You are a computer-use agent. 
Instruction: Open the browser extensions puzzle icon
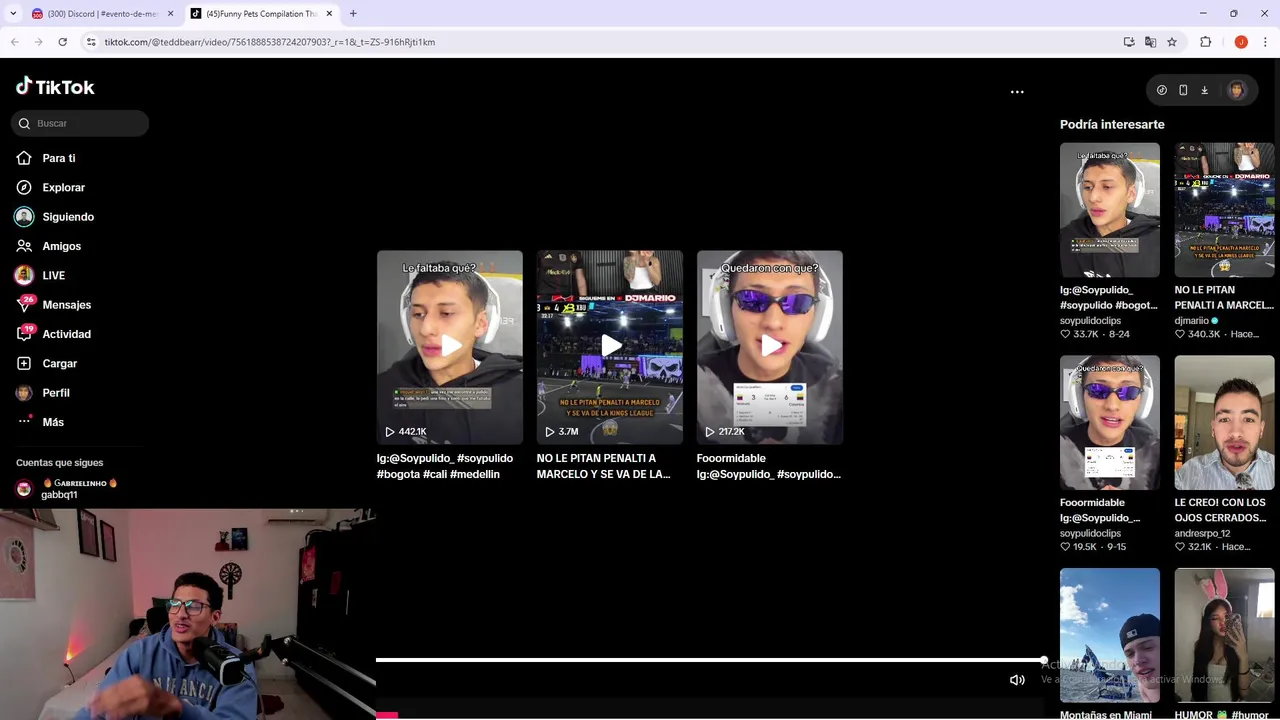1205,42
